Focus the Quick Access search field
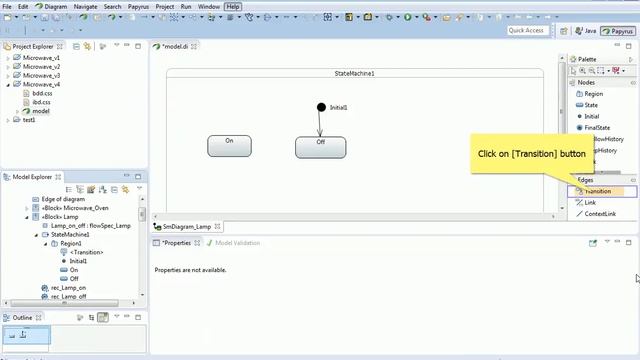The height and width of the screenshot is (360, 640). click(527, 30)
